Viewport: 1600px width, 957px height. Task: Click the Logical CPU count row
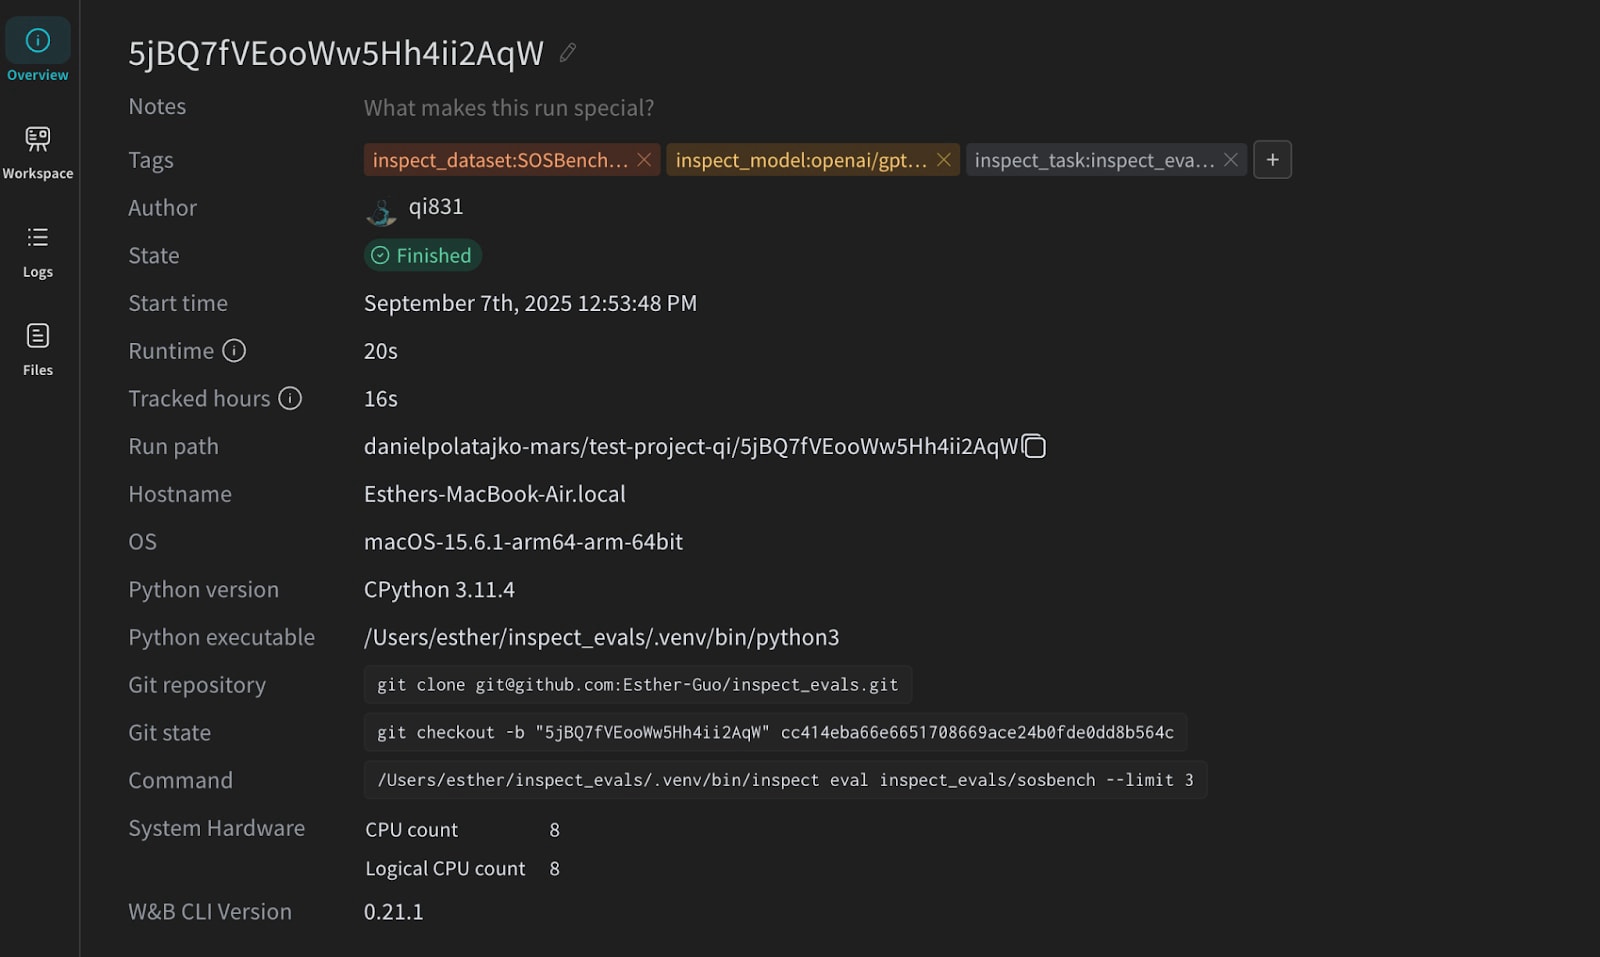(462, 869)
